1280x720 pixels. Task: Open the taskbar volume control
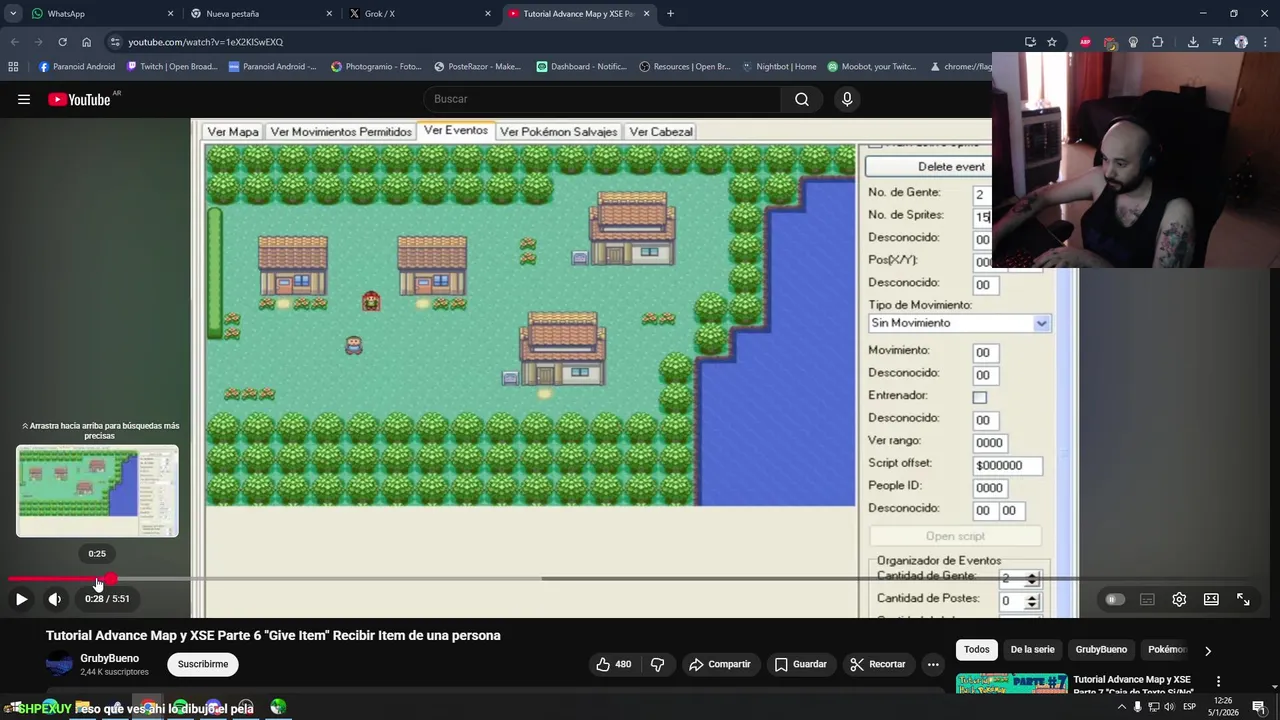tap(1169, 707)
